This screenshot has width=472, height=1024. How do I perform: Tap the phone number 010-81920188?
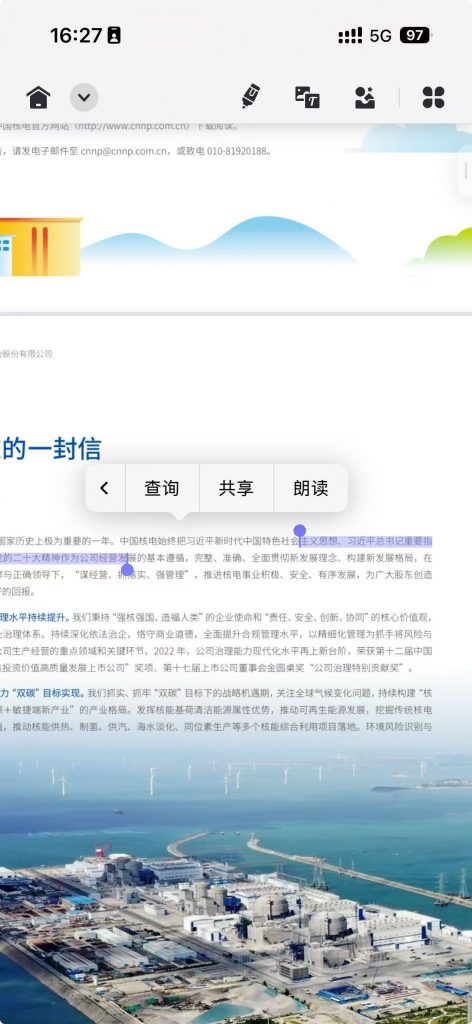coord(238,151)
